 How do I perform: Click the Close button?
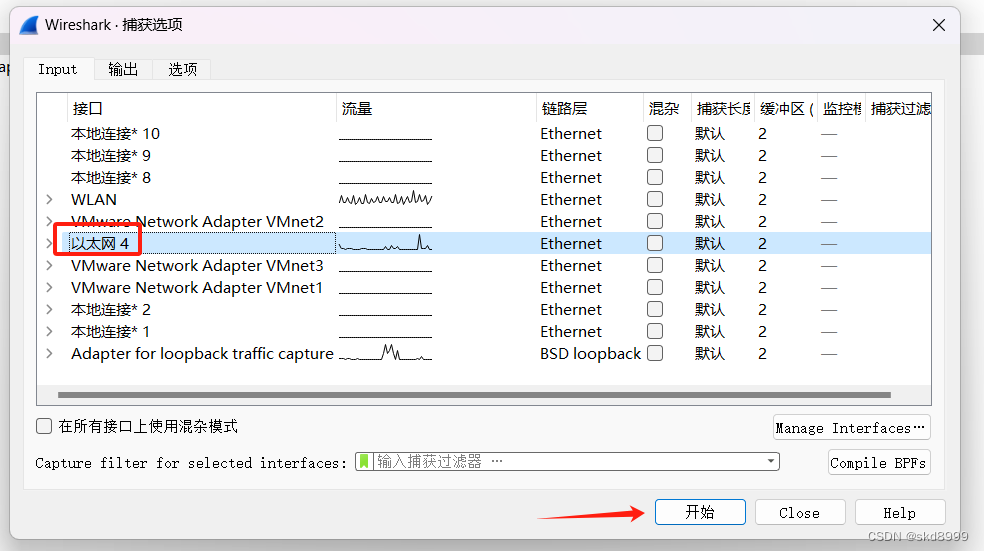pyautogui.click(x=800, y=513)
